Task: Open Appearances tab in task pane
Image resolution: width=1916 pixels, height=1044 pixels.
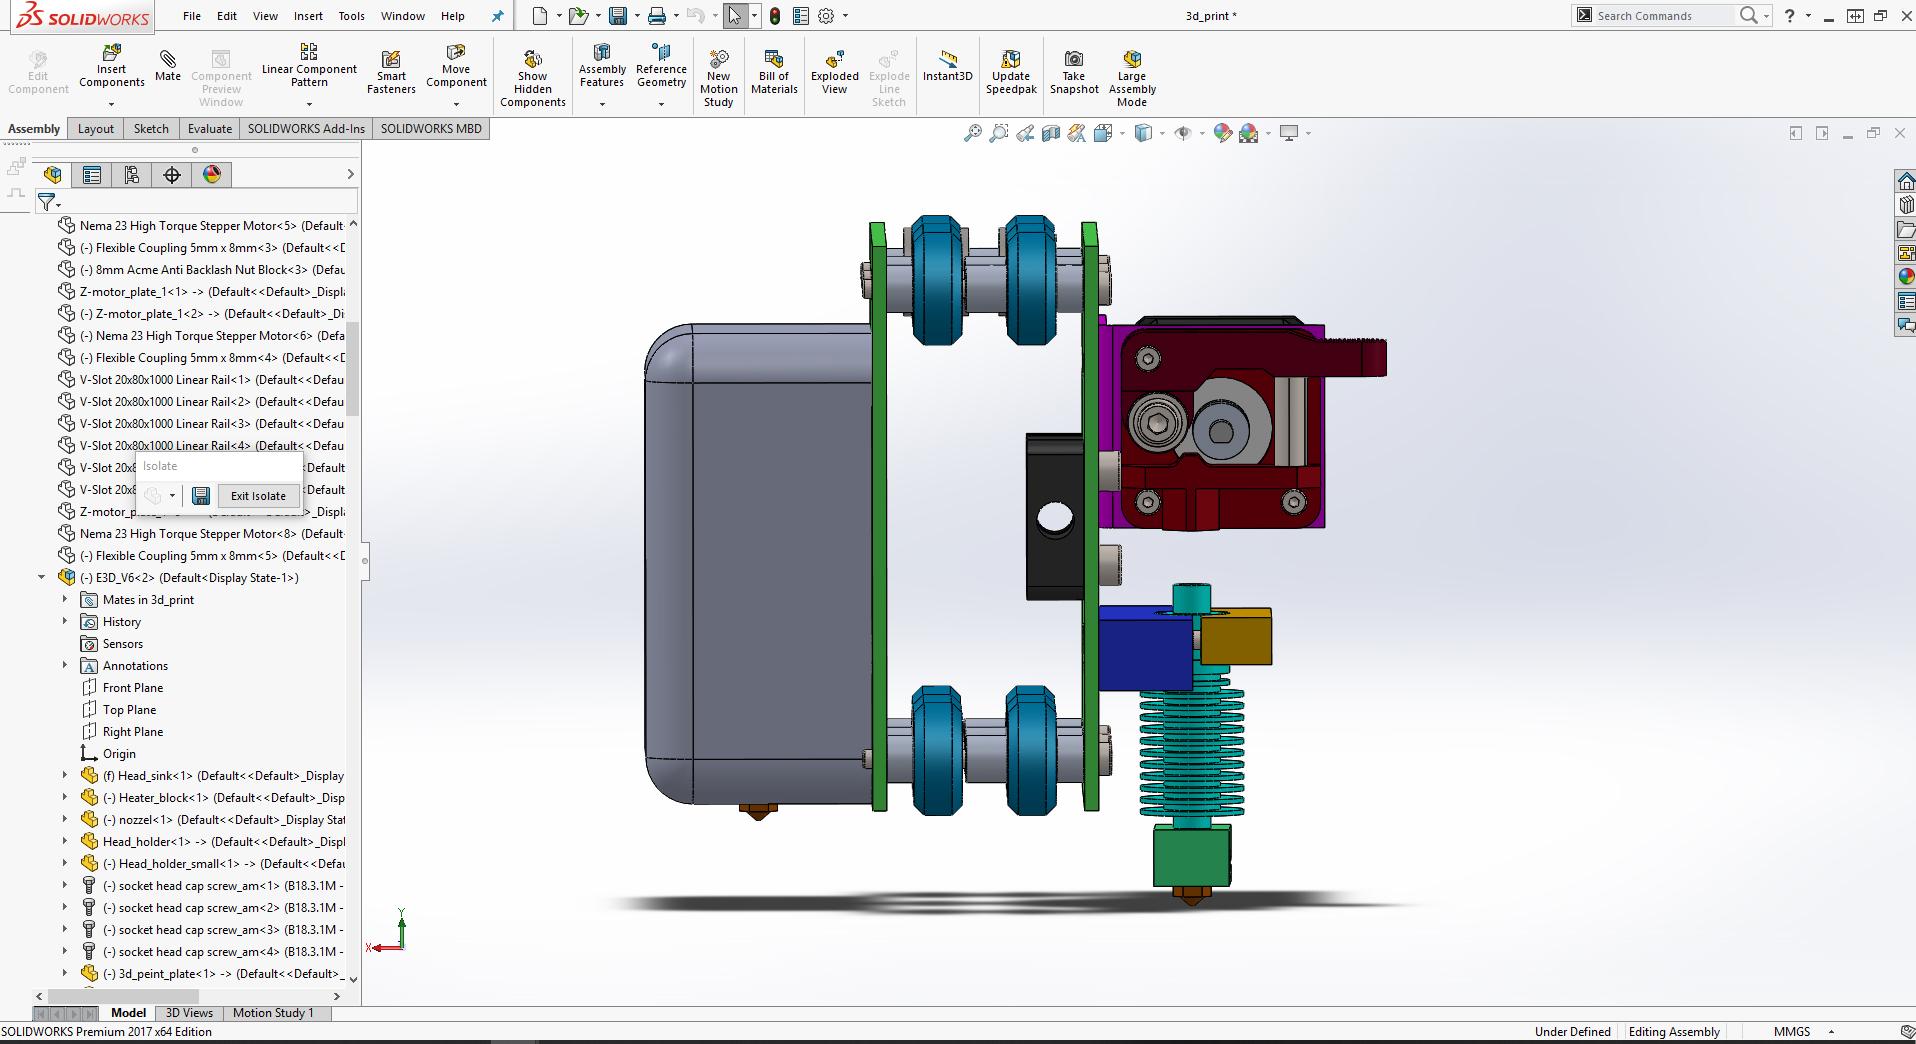Action: [x=1905, y=277]
